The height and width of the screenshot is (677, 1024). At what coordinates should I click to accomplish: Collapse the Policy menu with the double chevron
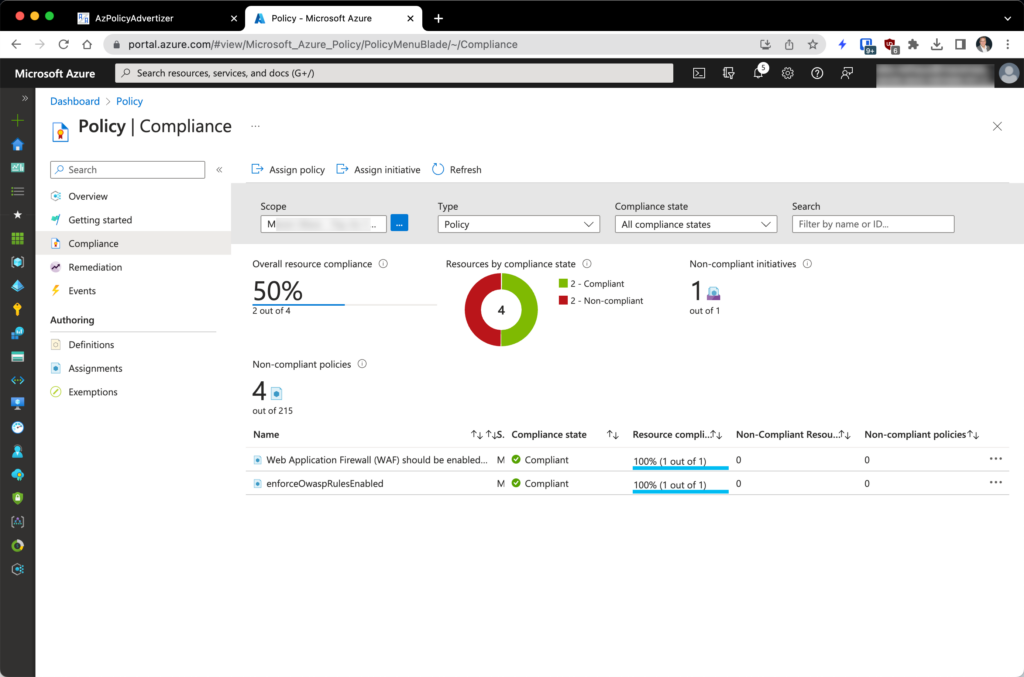point(219,169)
